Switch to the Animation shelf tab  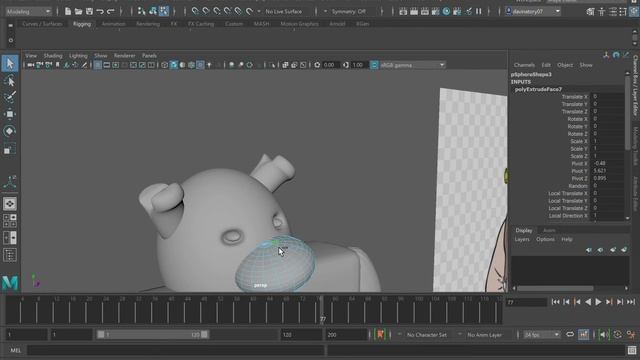[113, 24]
